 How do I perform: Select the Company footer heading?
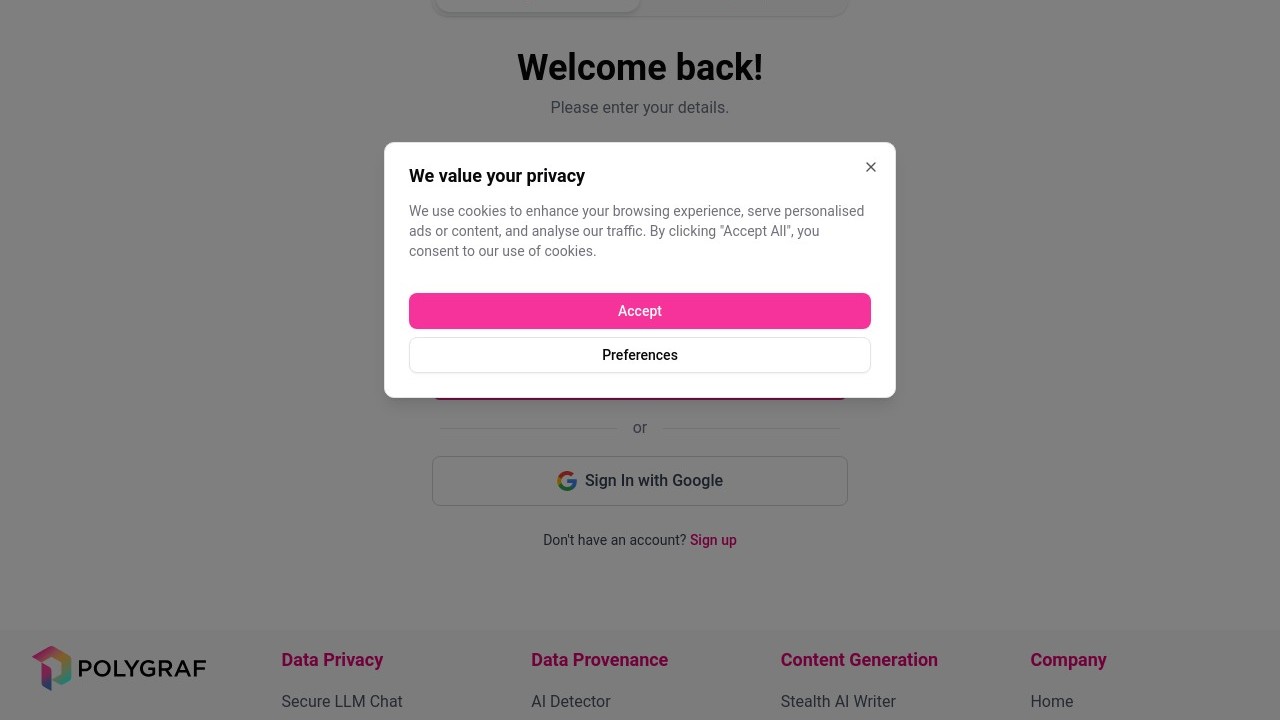pos(1068,660)
